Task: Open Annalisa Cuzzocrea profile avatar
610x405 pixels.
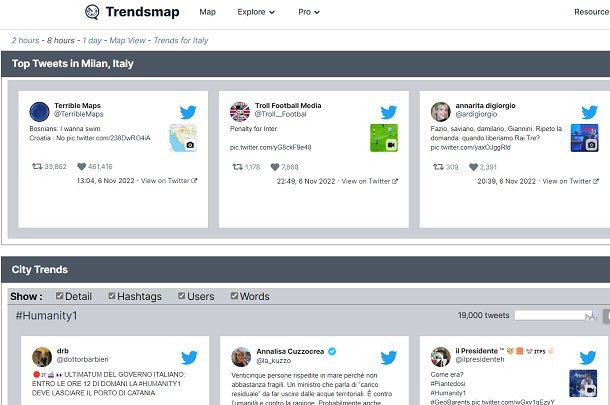Action: tap(241, 357)
